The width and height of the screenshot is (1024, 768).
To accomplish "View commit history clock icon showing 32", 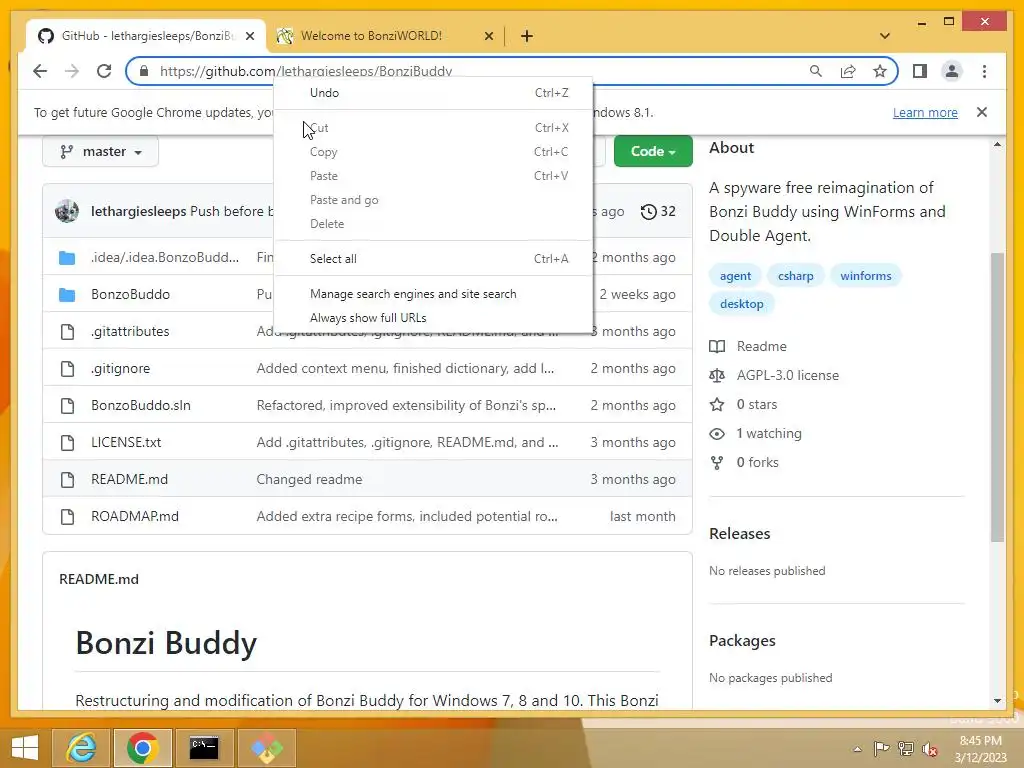I will tap(658, 211).
